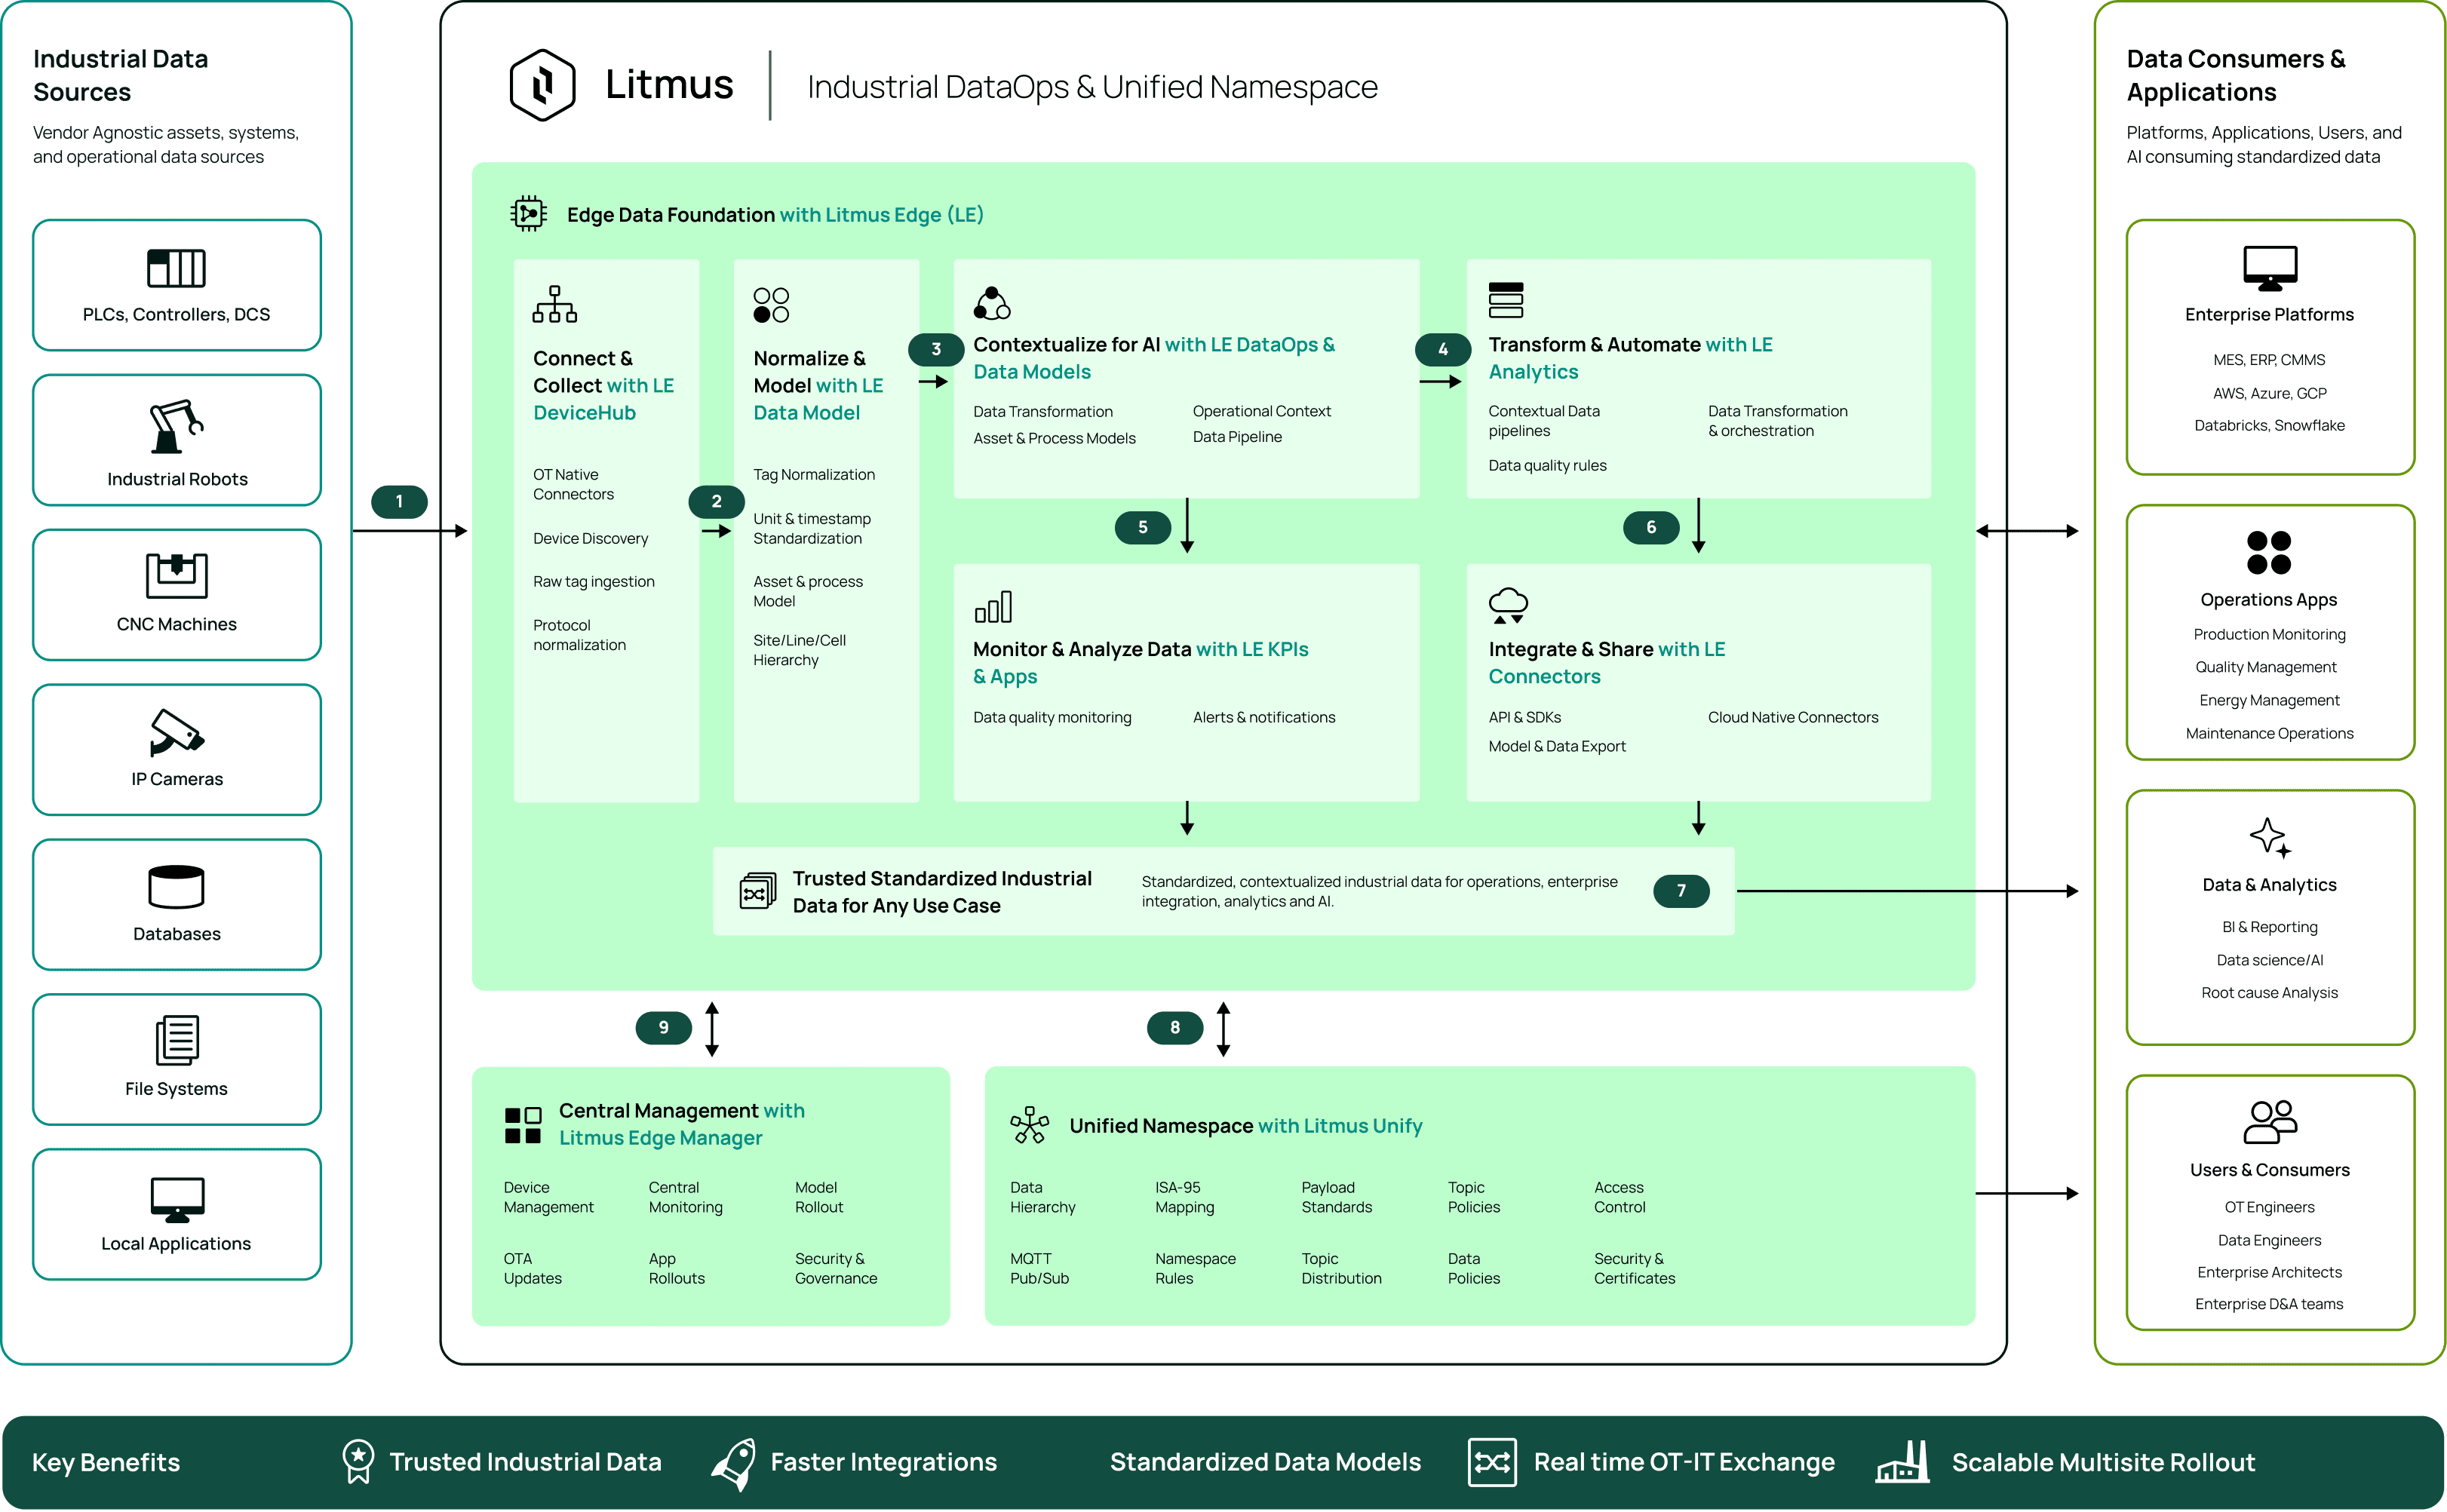Viewport: 2447px width, 1512px height.
Task: Click the Standardized Data Models benefit
Action: 1264,1462
